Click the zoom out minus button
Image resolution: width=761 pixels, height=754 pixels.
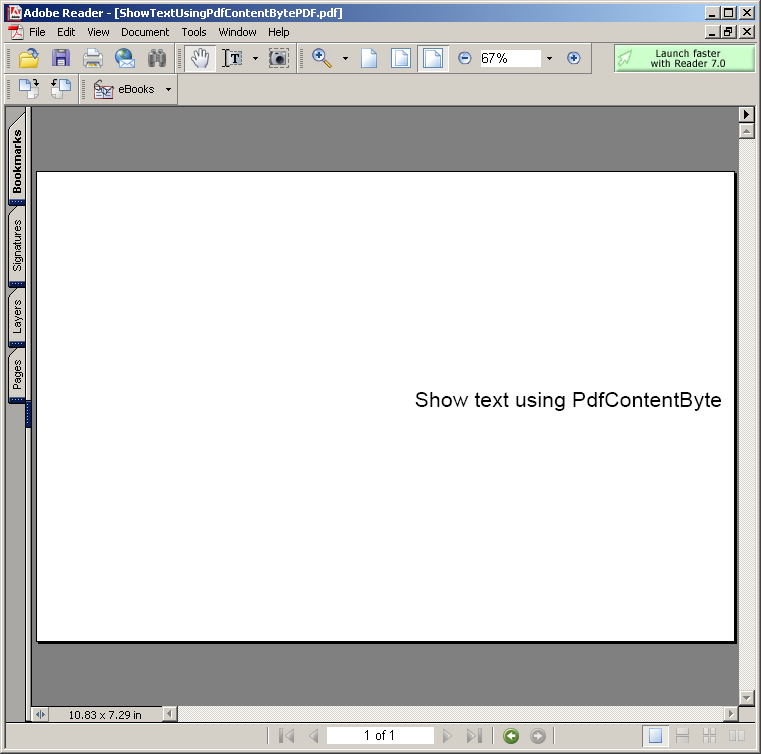pos(464,58)
